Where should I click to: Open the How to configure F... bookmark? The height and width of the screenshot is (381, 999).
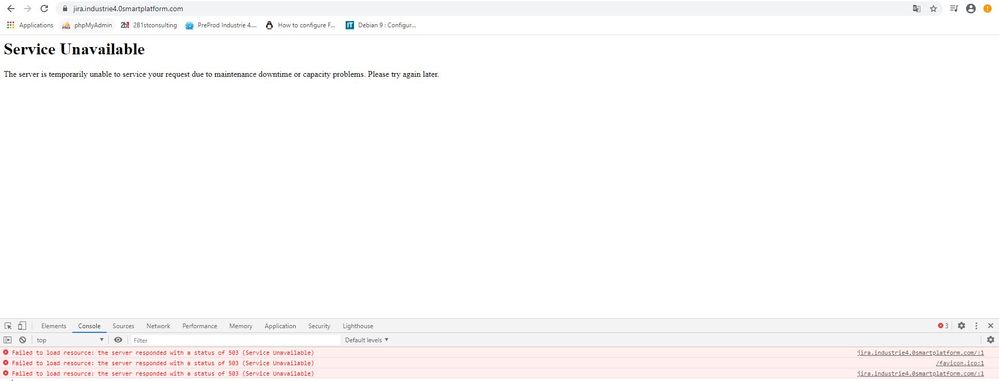tap(300, 25)
